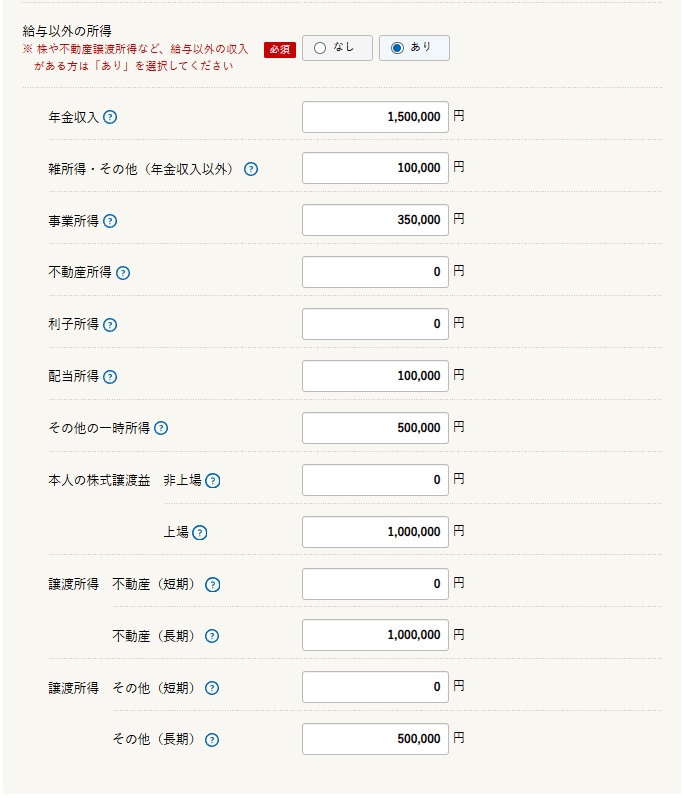Image resolution: width=683 pixels, height=798 pixels.
Task: Open the 配当所得 help icon
Action: click(110, 377)
